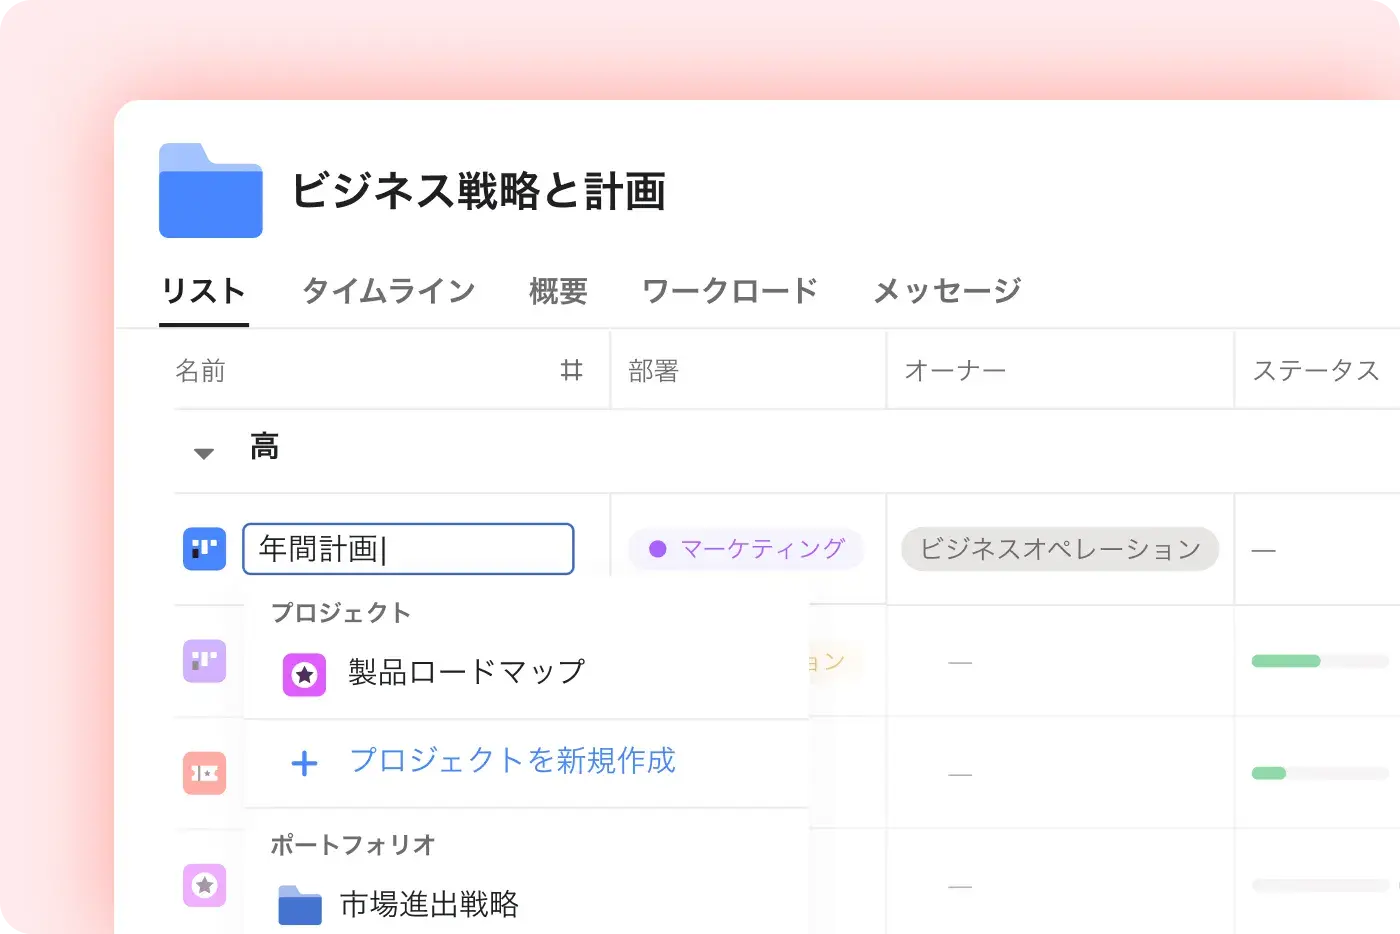The width and height of the screenshot is (1400, 934).
Task: Click the プロジェクト dropdown section label
Action: coord(341,612)
